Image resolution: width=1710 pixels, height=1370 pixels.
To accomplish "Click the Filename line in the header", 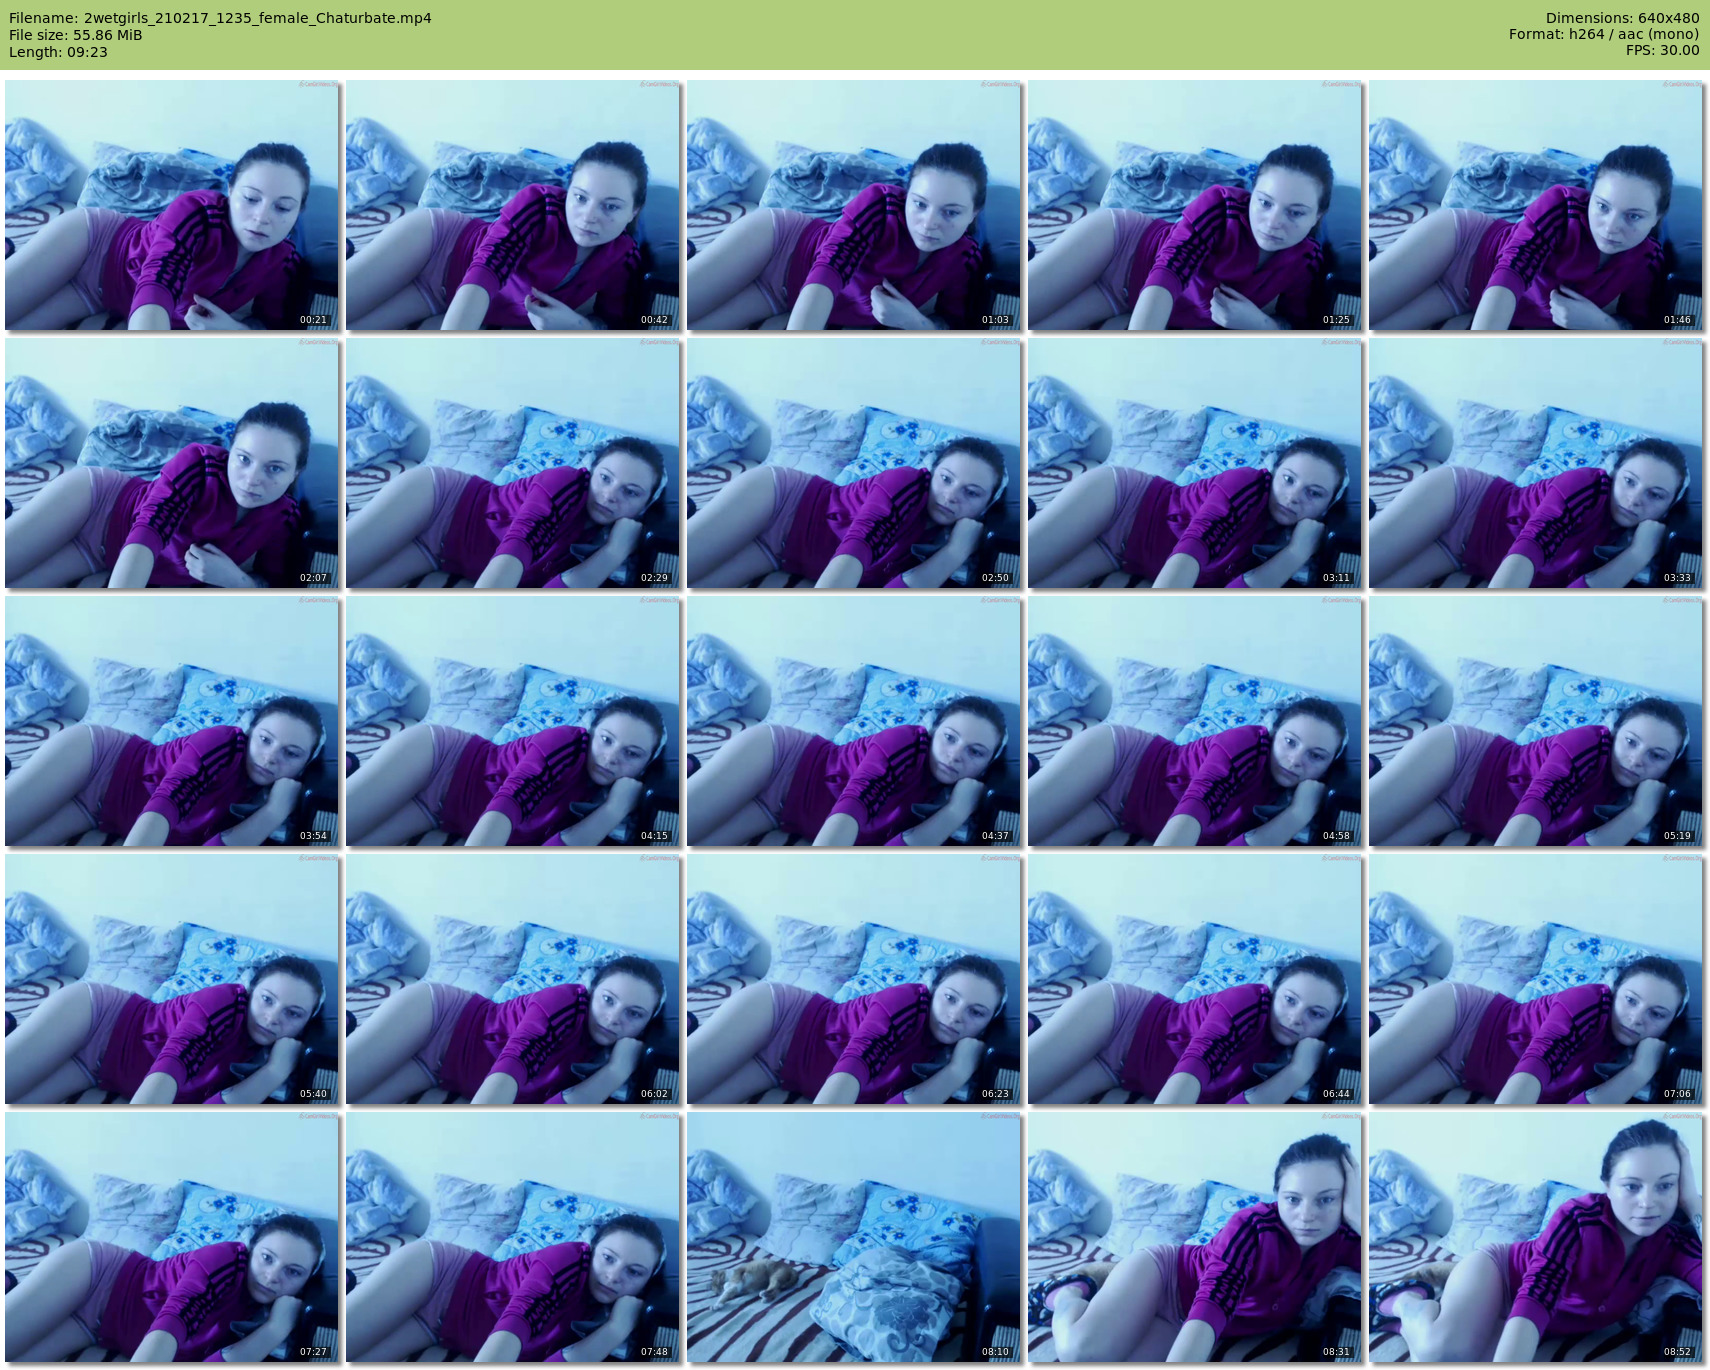I will click(220, 18).
